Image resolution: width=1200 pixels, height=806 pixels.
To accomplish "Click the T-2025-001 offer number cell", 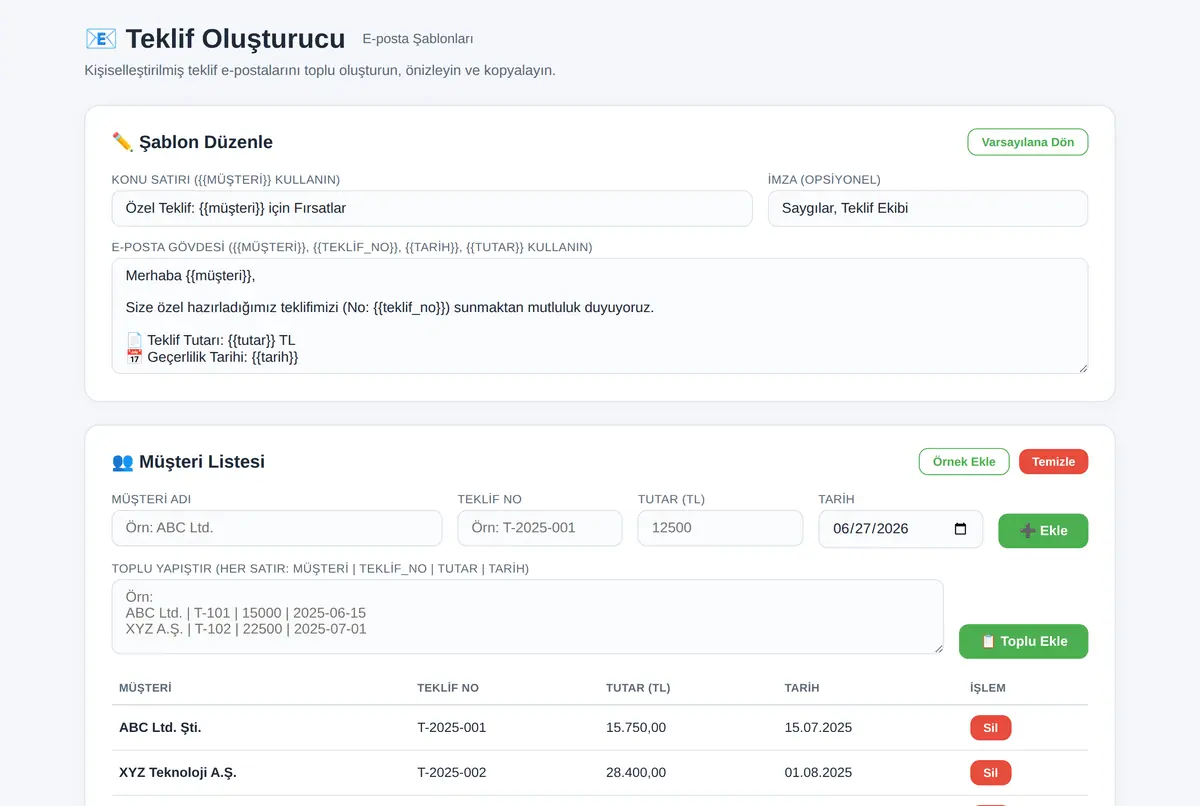I will coord(452,728).
